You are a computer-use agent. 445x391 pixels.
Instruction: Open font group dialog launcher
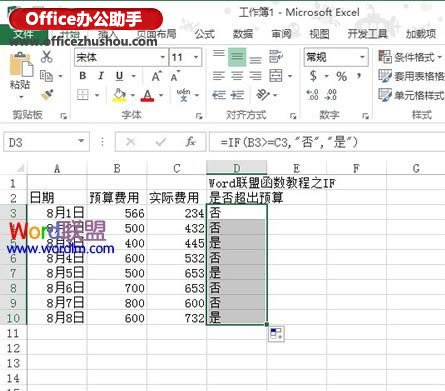tap(199, 116)
